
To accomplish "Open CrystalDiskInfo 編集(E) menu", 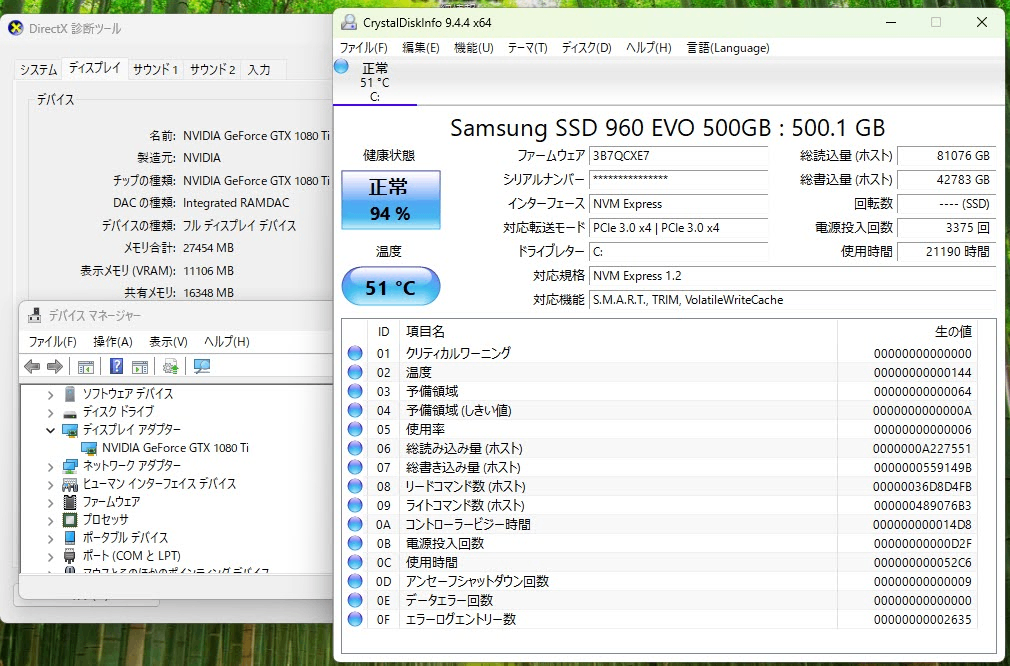I will click(421, 48).
